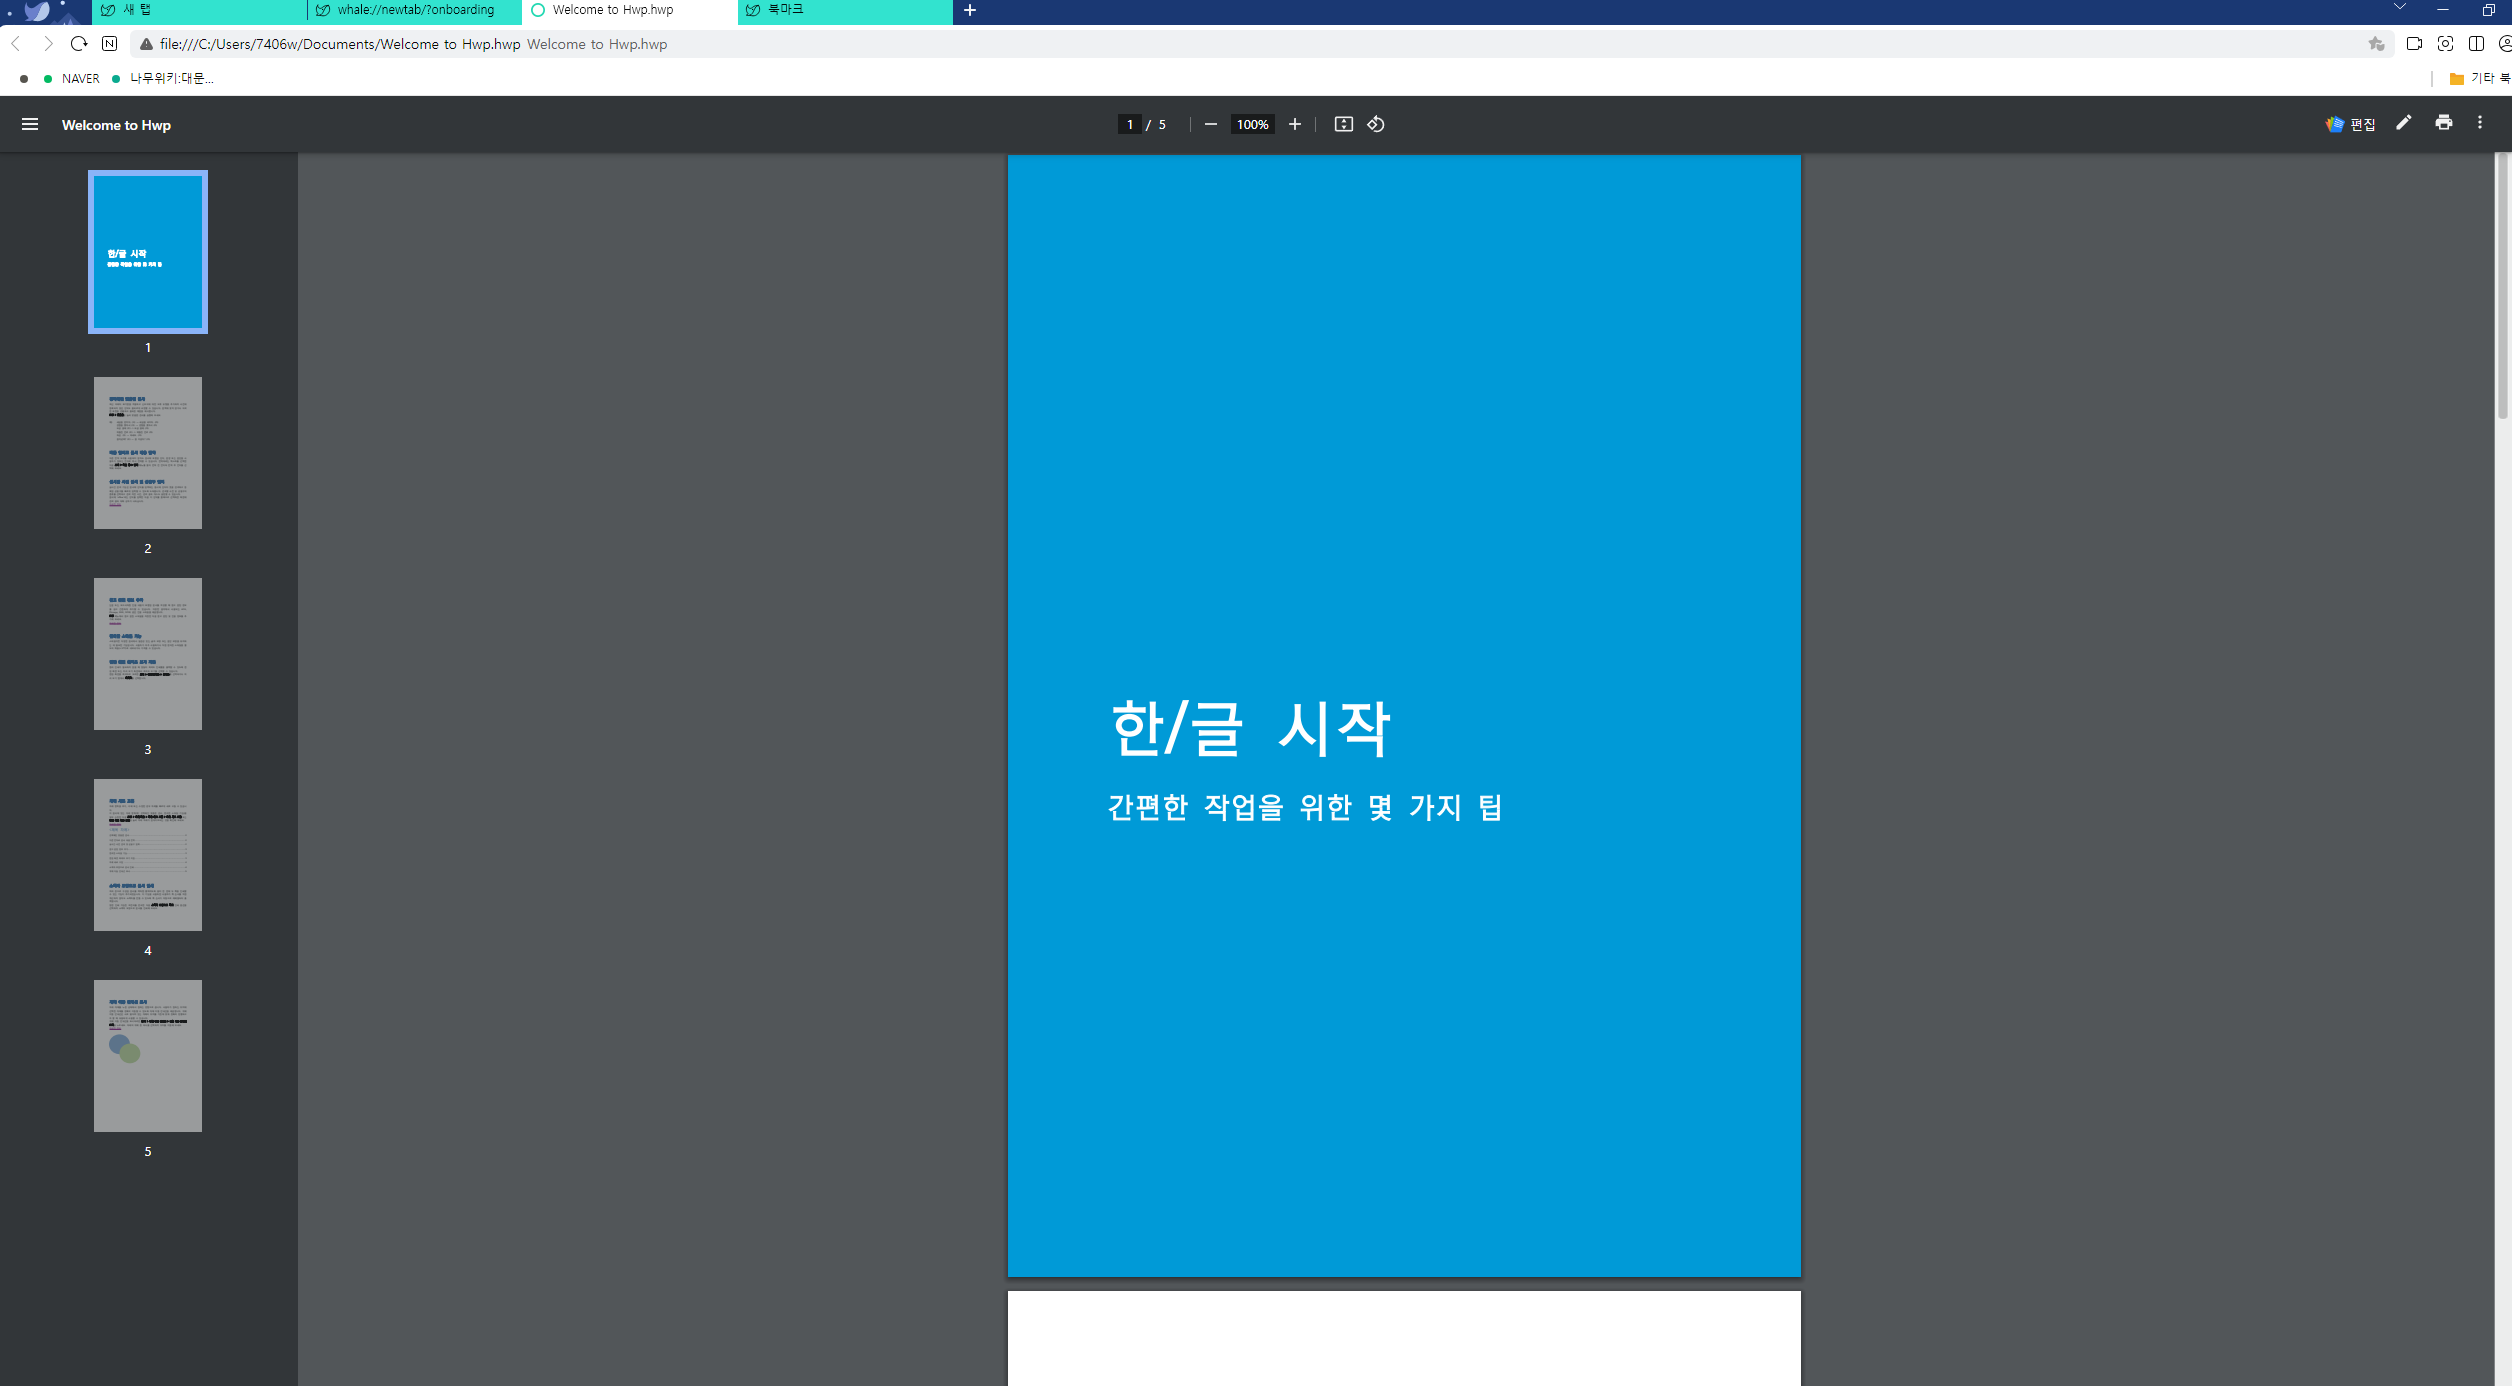The image size is (2512, 1386).
Task: Toggle the sidebar hamburger menu
Action: pyautogui.click(x=30, y=124)
